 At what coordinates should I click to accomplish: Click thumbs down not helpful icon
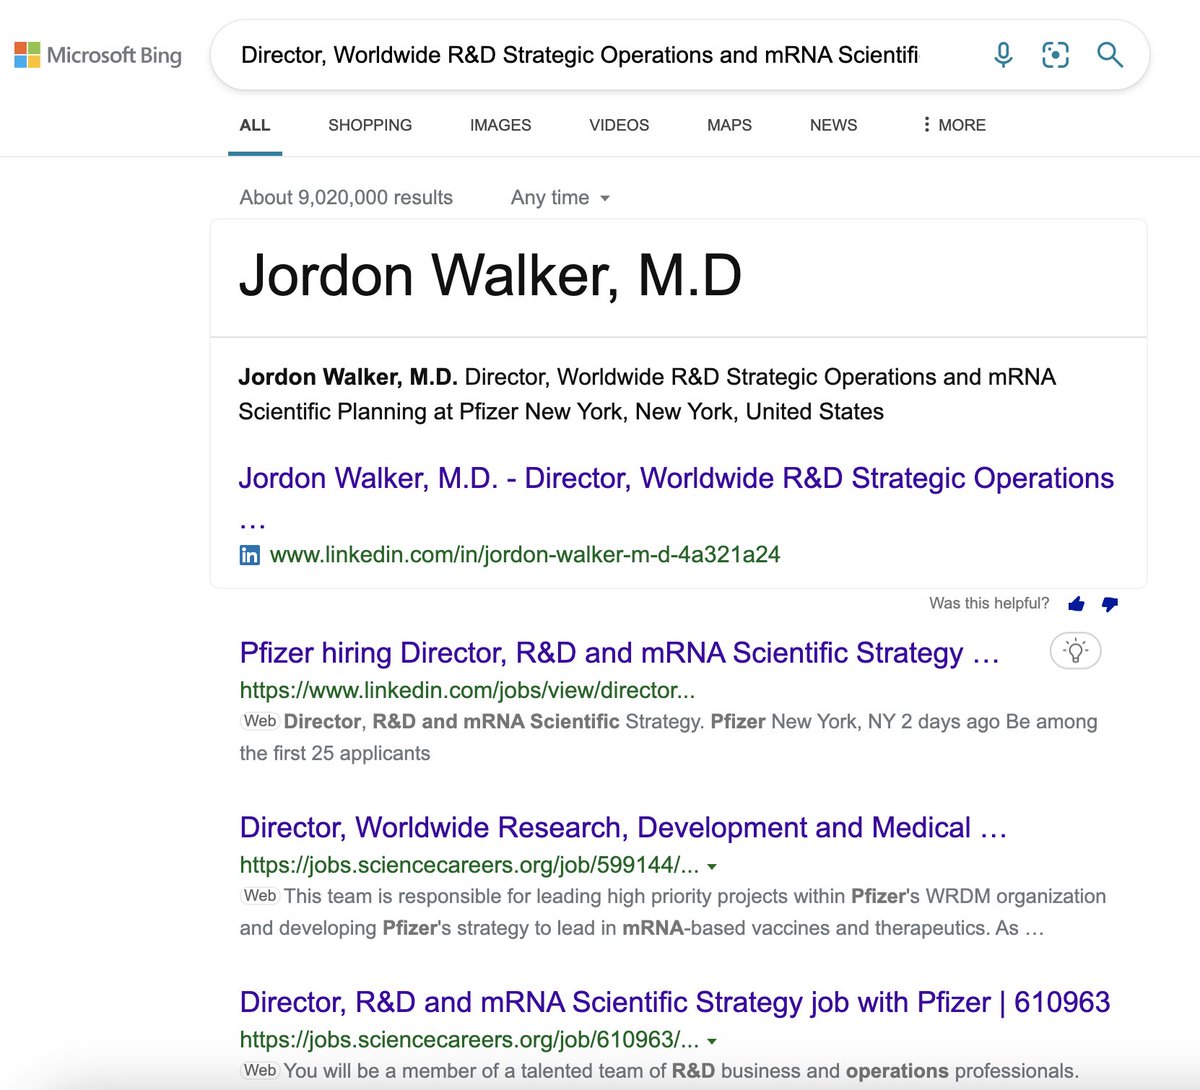1109,604
